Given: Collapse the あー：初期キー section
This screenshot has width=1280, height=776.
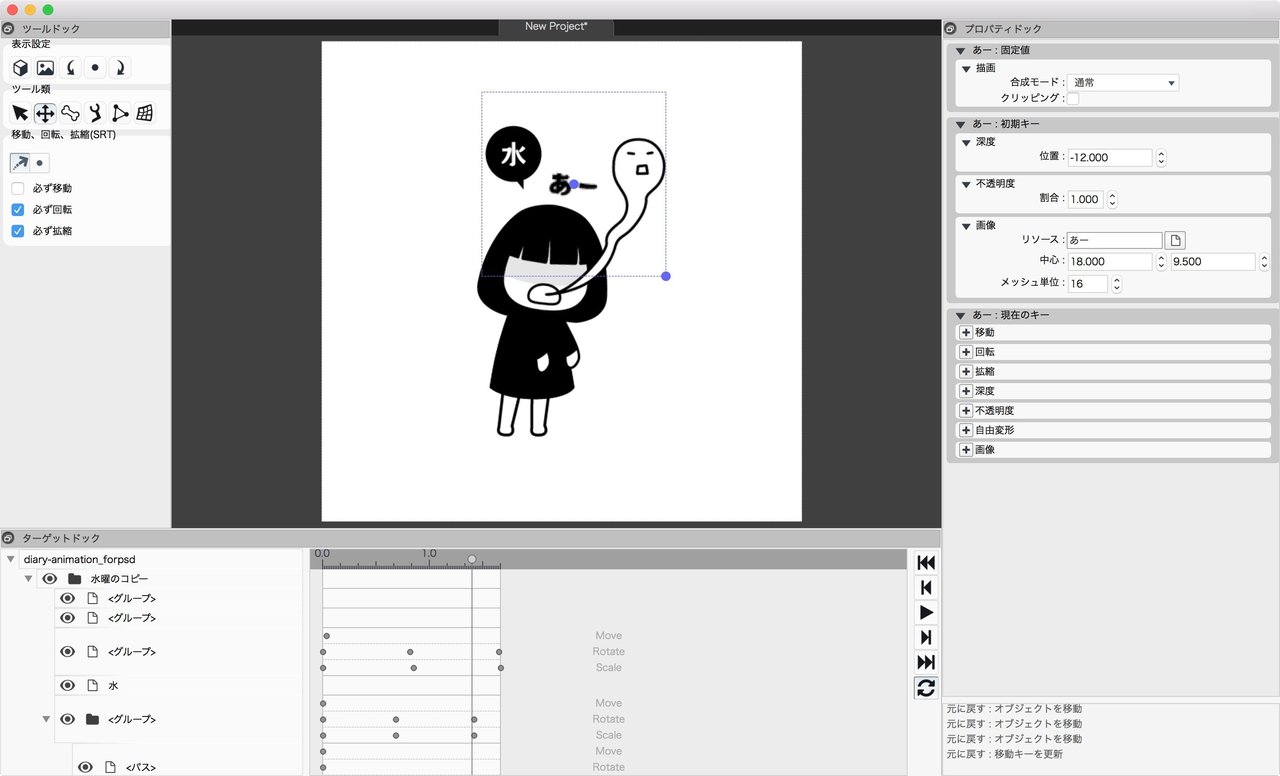Looking at the screenshot, I should 960,124.
